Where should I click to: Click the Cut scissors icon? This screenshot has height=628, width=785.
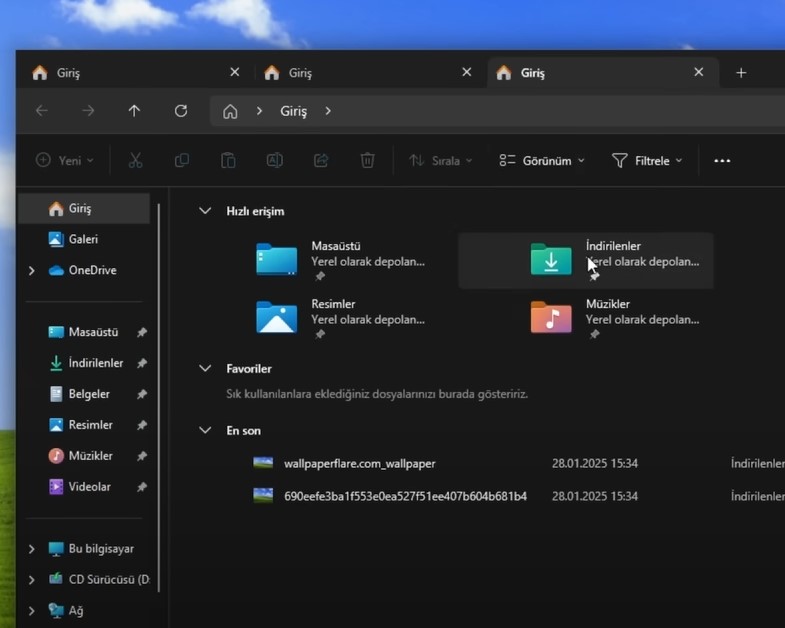pyautogui.click(x=136, y=161)
